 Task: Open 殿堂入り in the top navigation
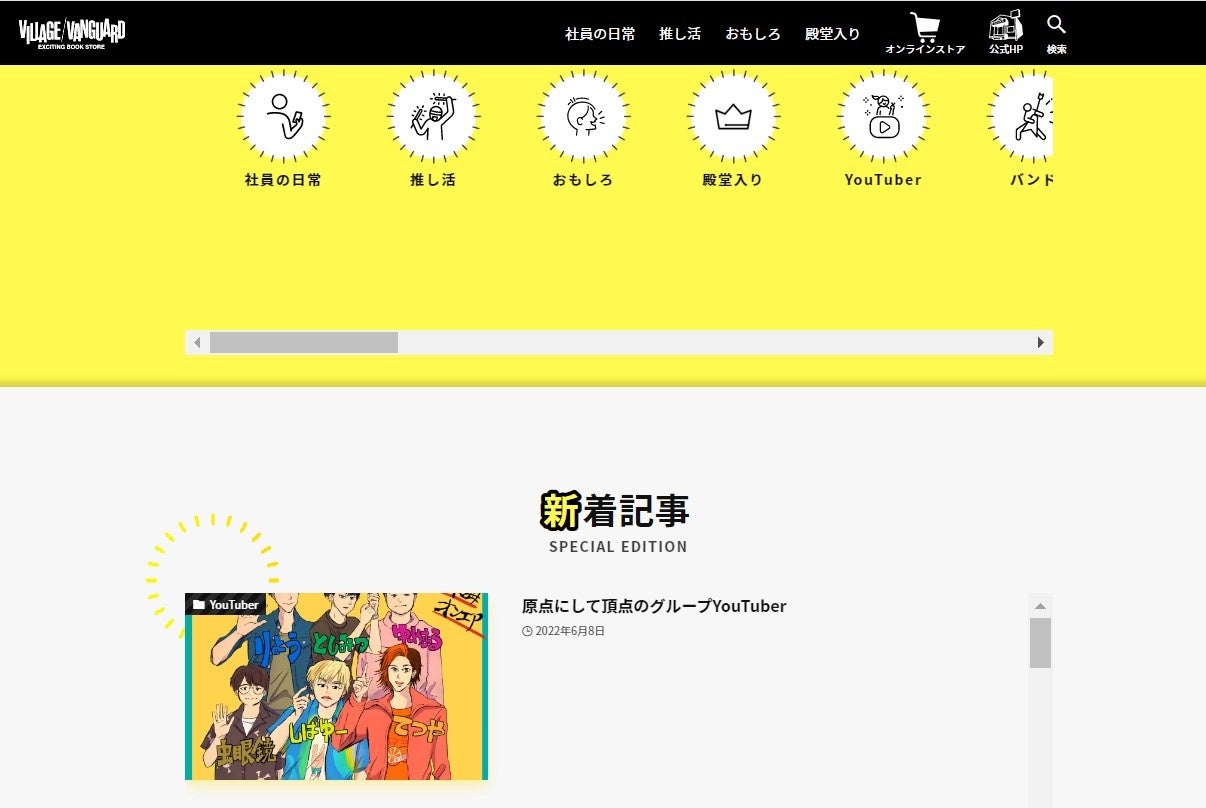833,33
